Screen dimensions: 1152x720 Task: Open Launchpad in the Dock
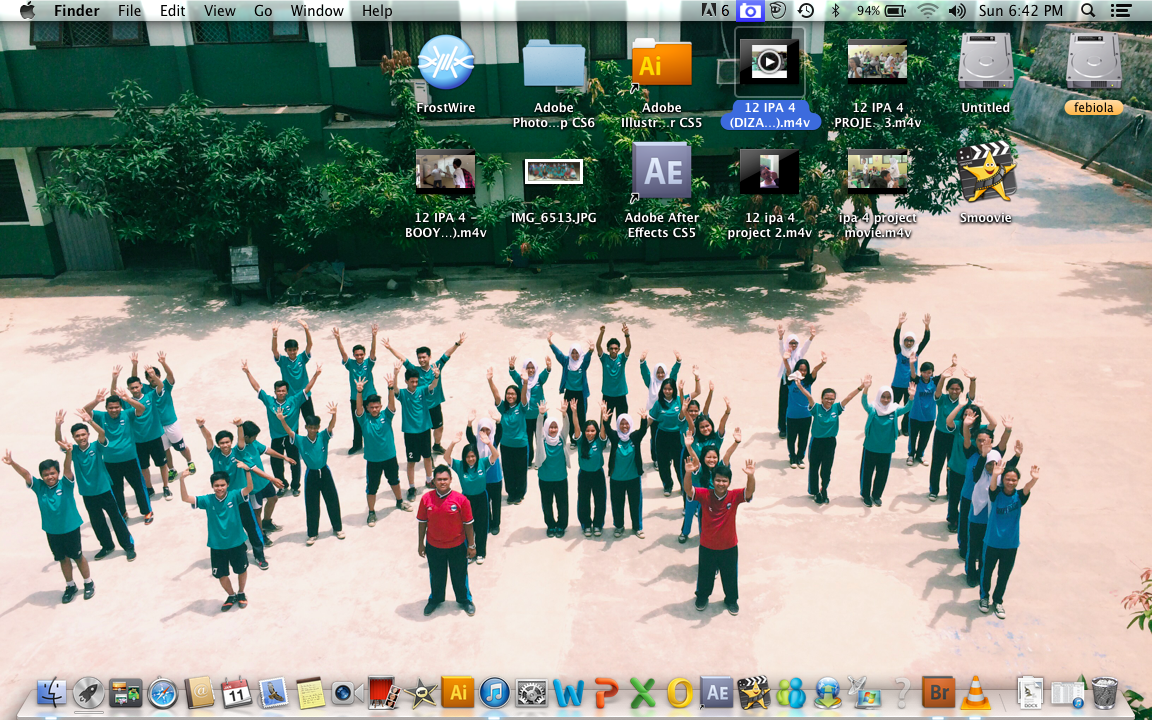click(x=89, y=693)
